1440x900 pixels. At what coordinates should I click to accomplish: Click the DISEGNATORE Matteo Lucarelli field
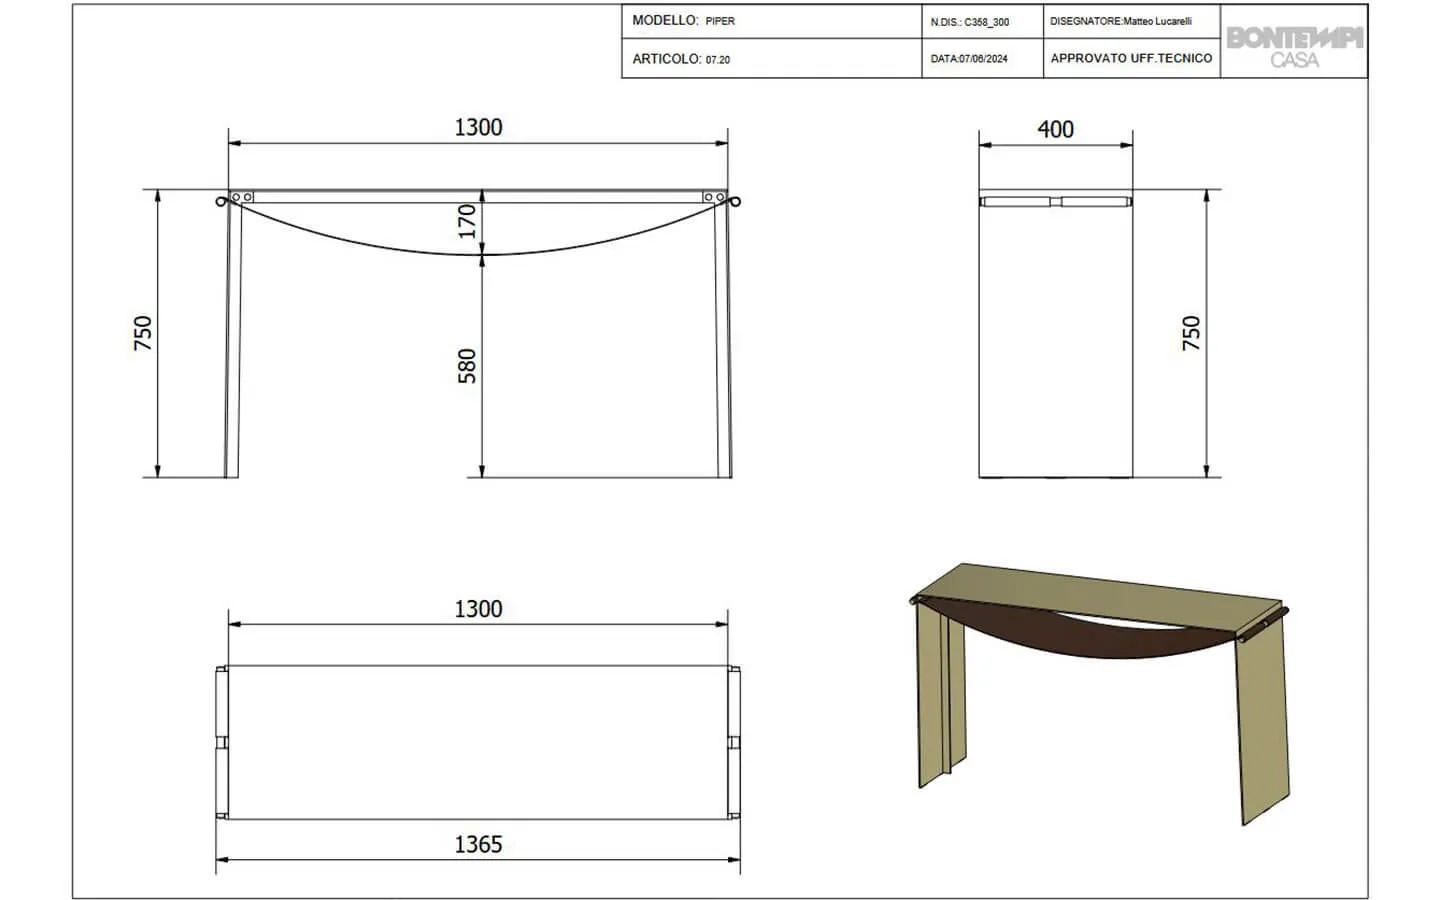[1131, 21]
